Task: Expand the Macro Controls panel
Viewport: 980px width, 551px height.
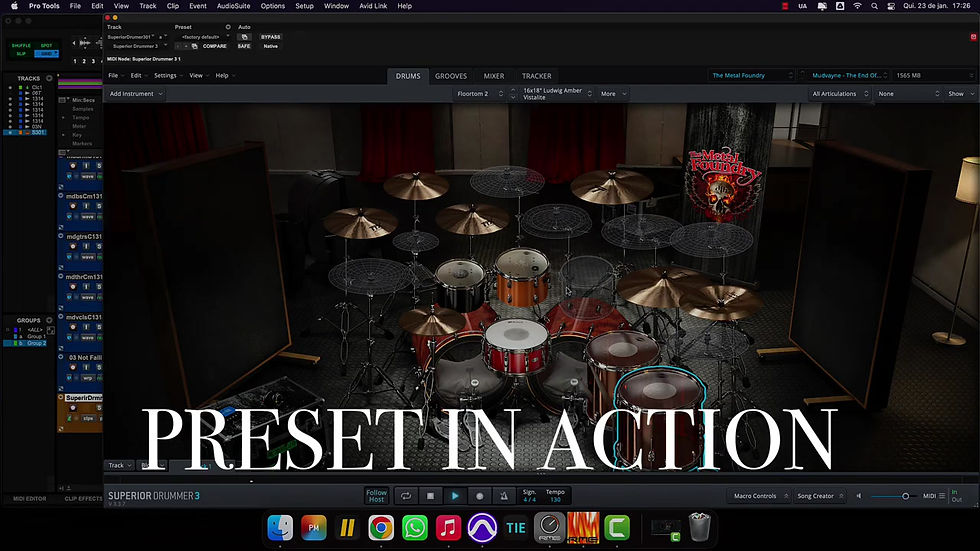Action: (759, 496)
